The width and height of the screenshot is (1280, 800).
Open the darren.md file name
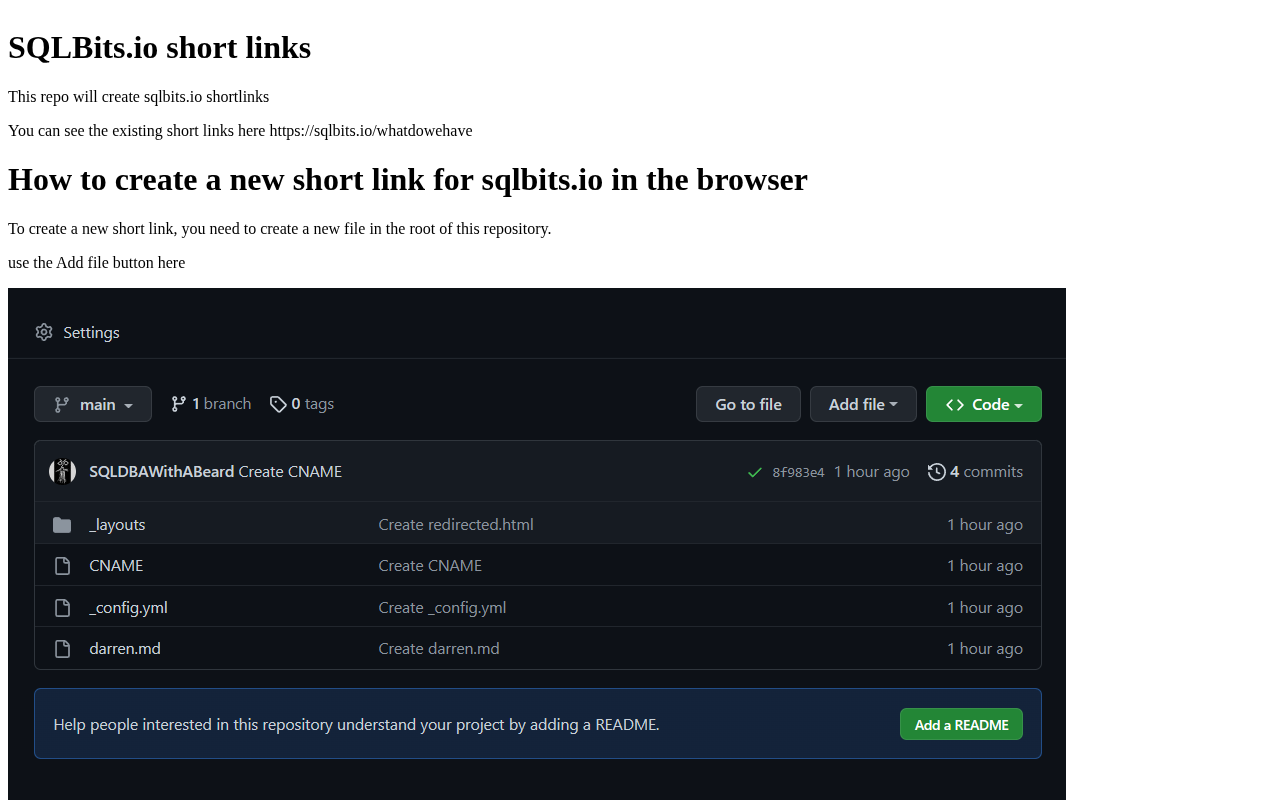(125, 648)
